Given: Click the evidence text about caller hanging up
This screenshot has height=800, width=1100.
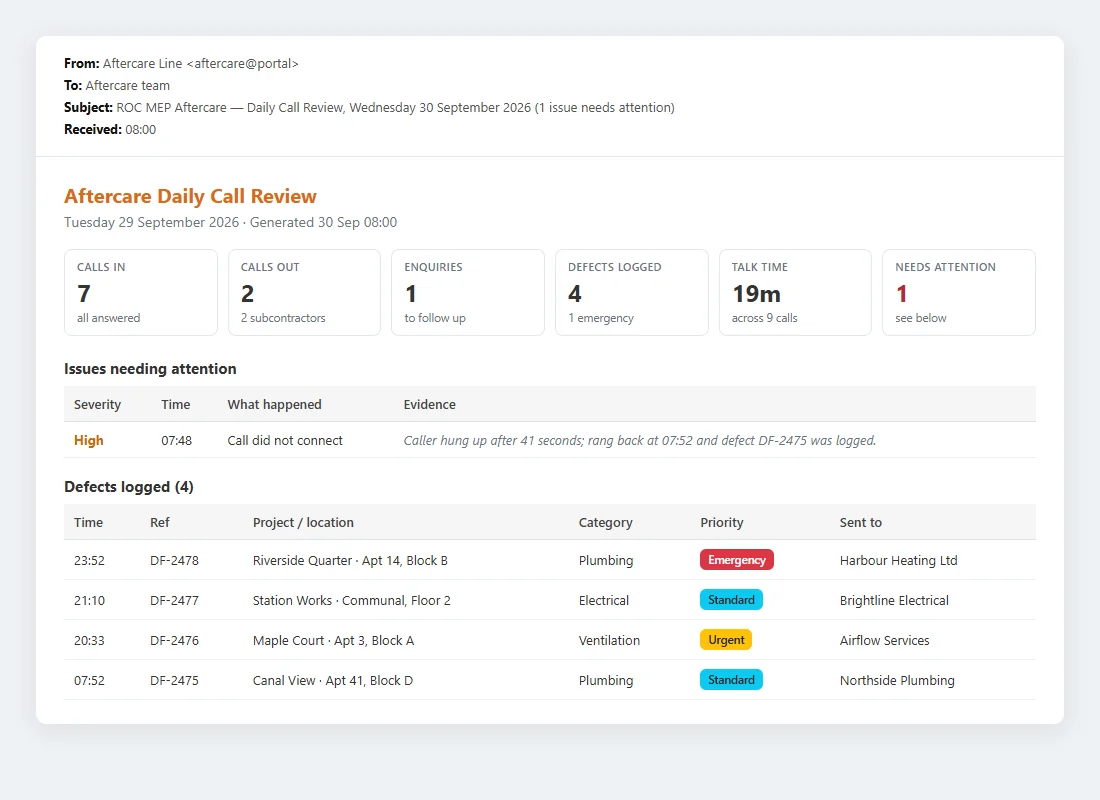Looking at the screenshot, I should pyautogui.click(x=640, y=440).
